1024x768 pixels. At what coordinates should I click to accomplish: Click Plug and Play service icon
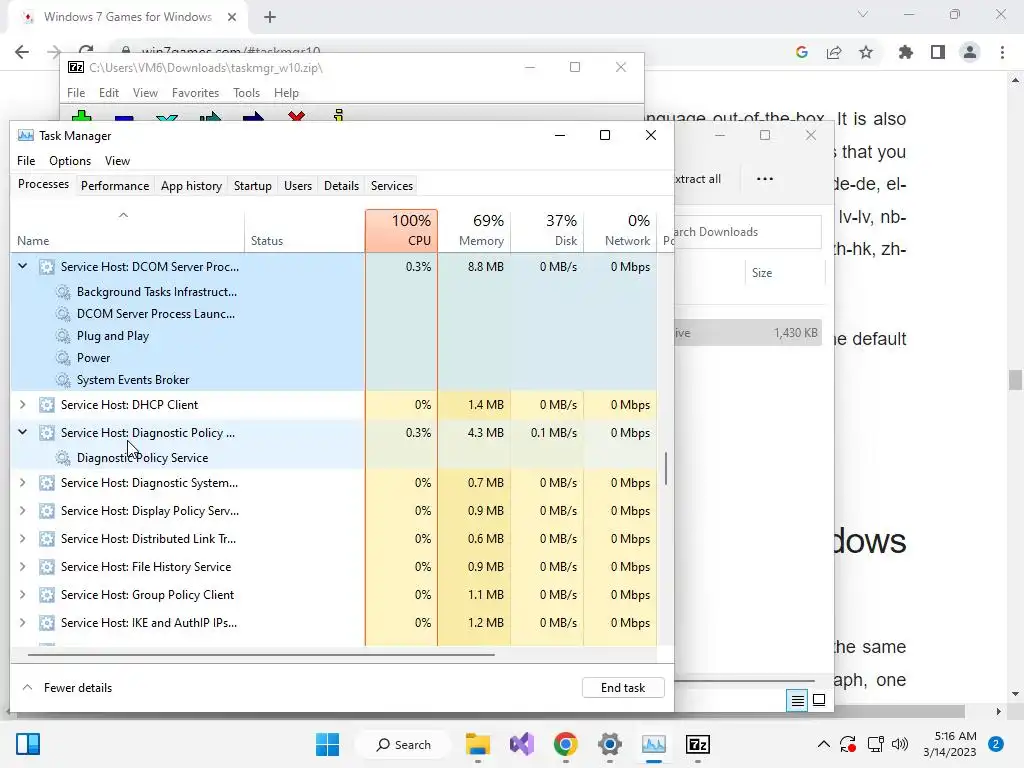(63, 336)
